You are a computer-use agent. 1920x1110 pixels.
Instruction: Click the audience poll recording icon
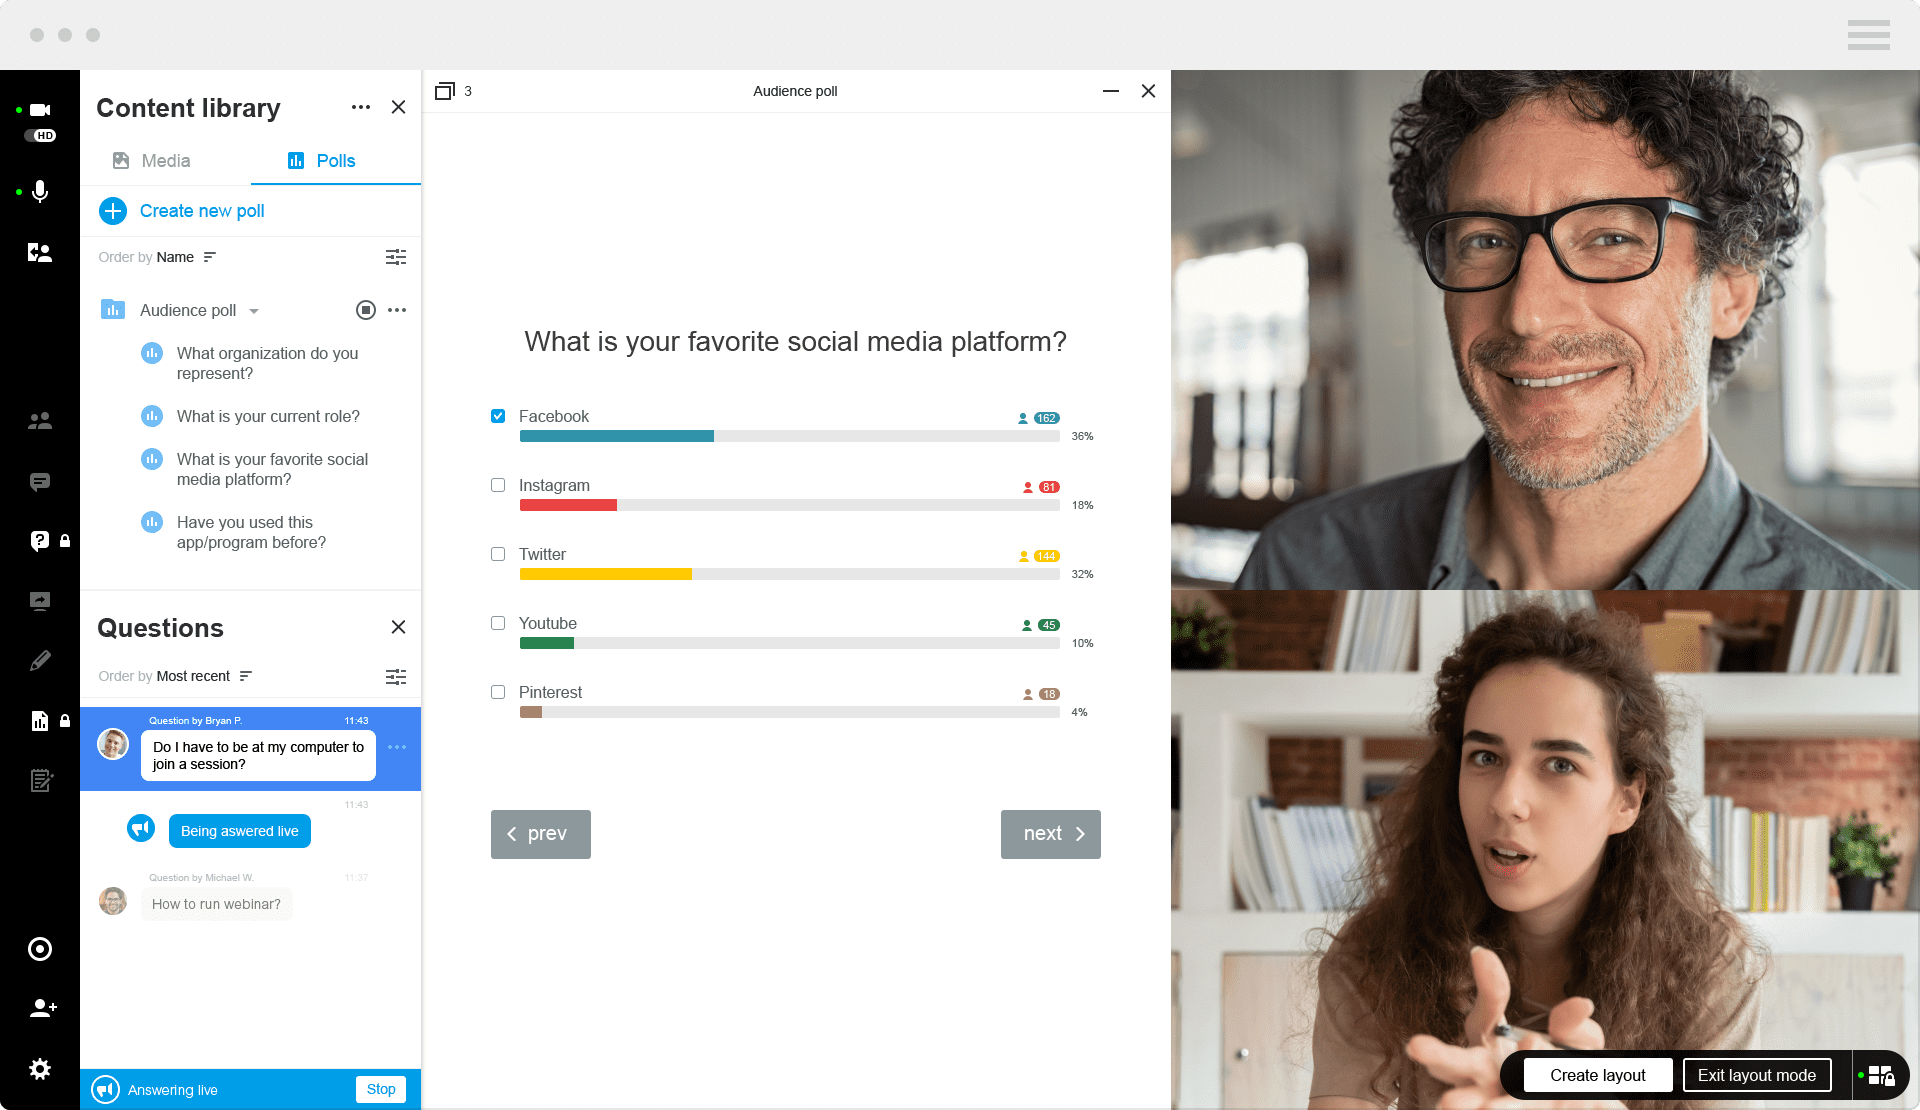pyautogui.click(x=366, y=309)
